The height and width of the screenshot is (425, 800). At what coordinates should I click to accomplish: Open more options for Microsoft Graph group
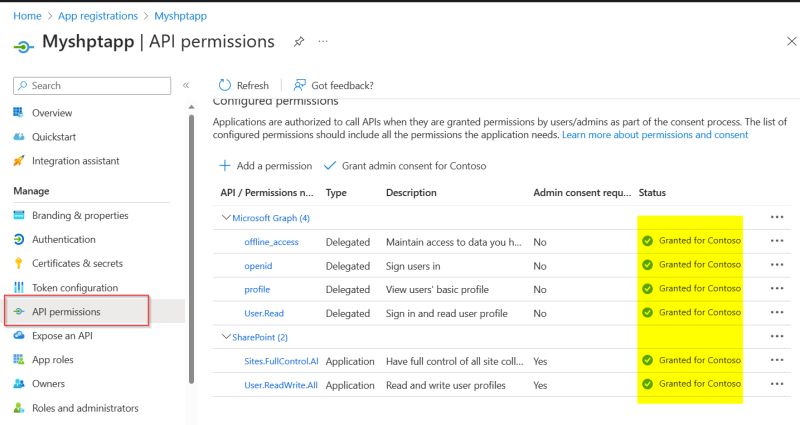pos(777,217)
